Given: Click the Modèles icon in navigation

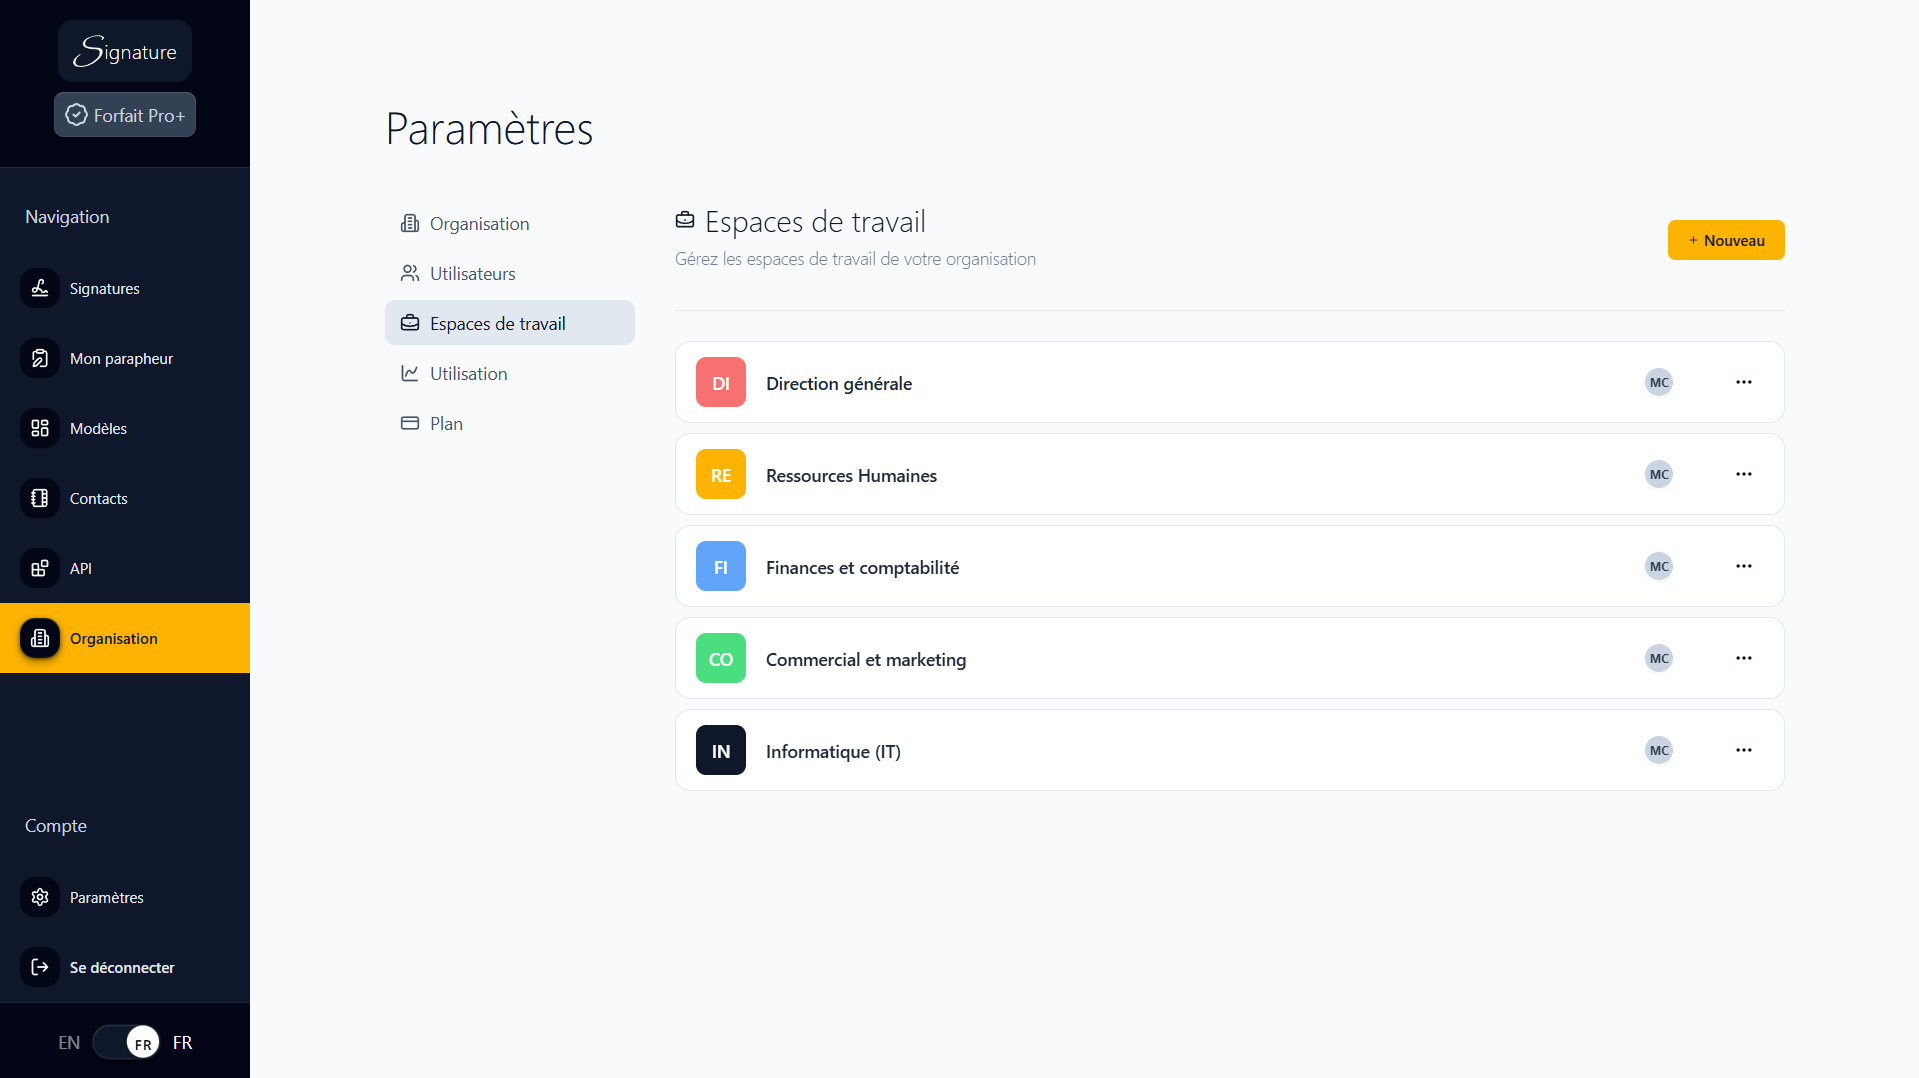Looking at the screenshot, I should click(39, 428).
